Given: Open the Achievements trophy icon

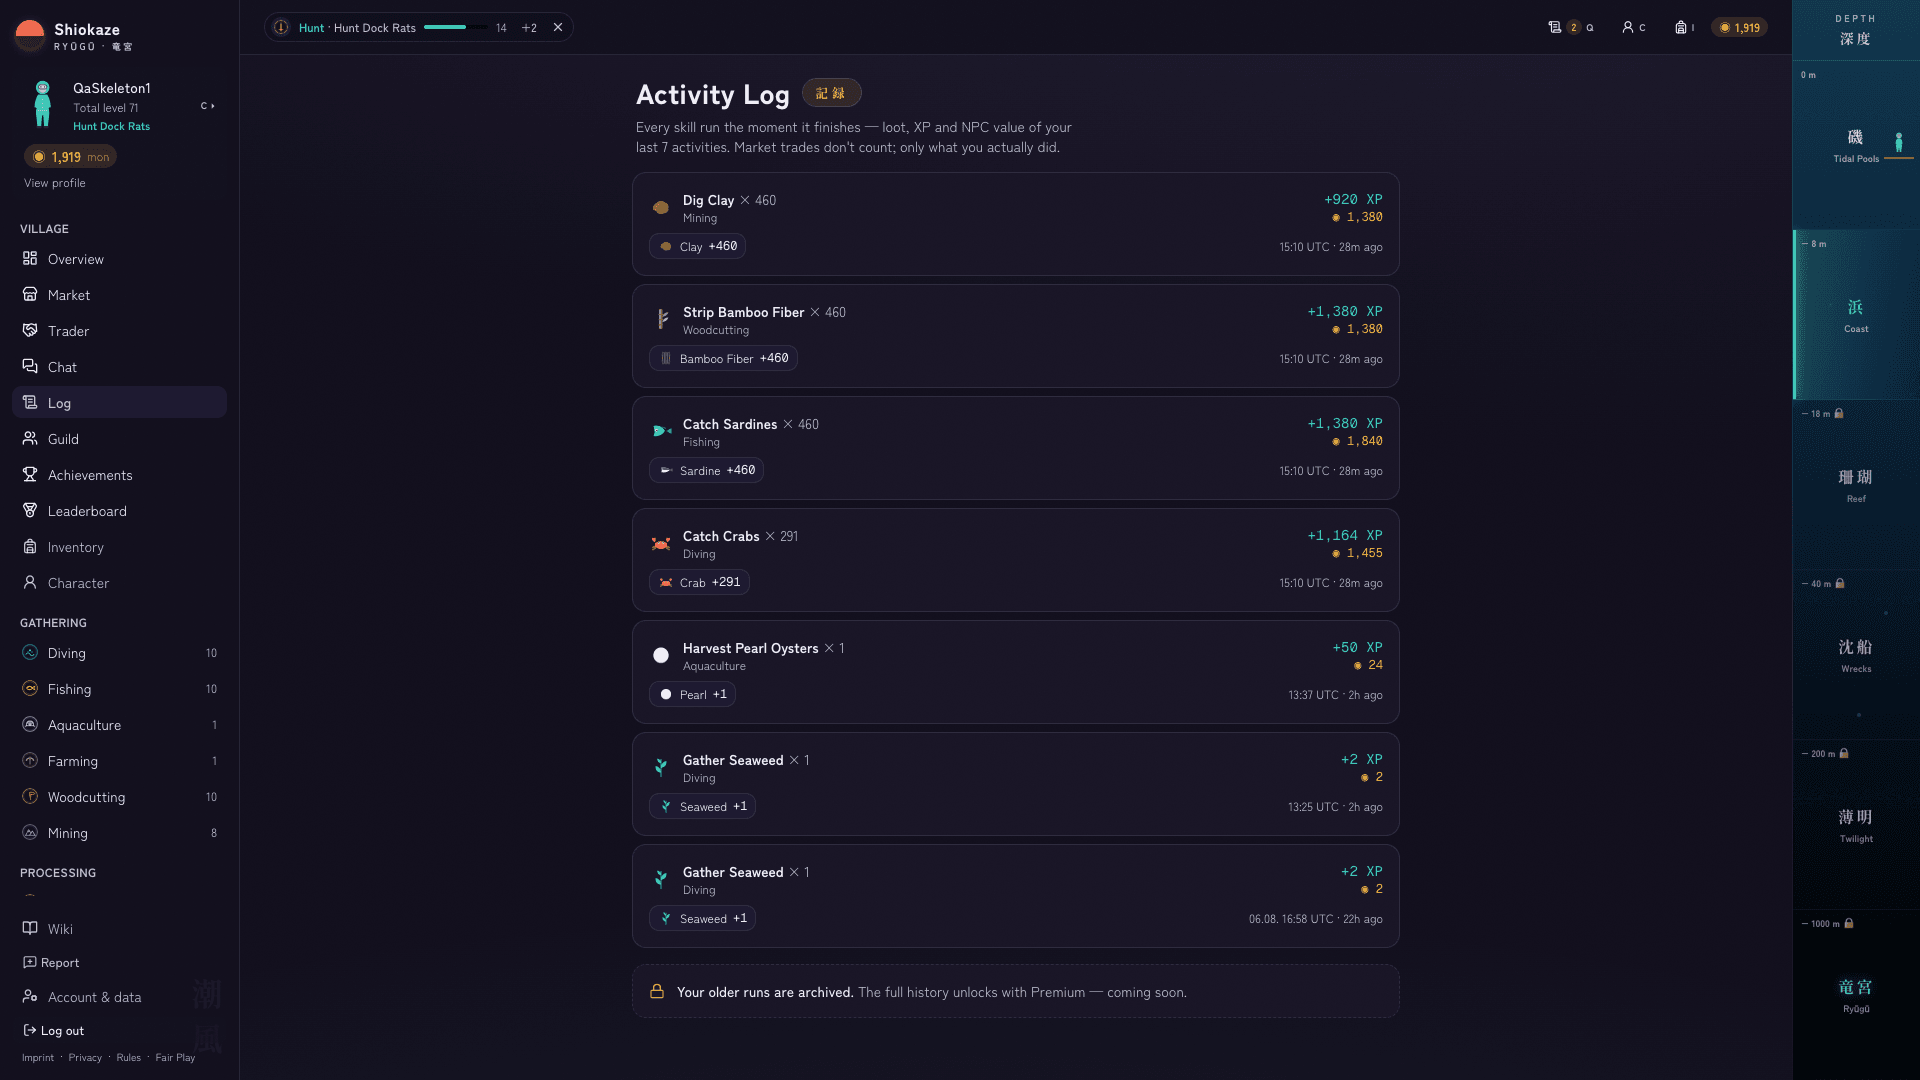Looking at the screenshot, I should (30, 475).
